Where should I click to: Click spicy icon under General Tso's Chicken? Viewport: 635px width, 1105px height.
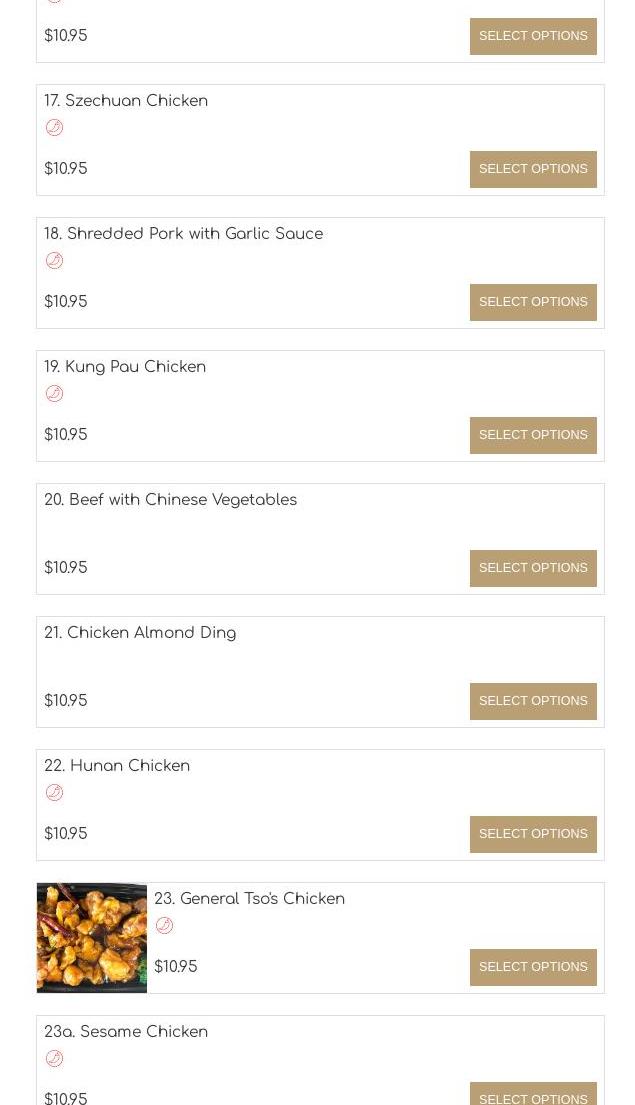tap(164, 926)
